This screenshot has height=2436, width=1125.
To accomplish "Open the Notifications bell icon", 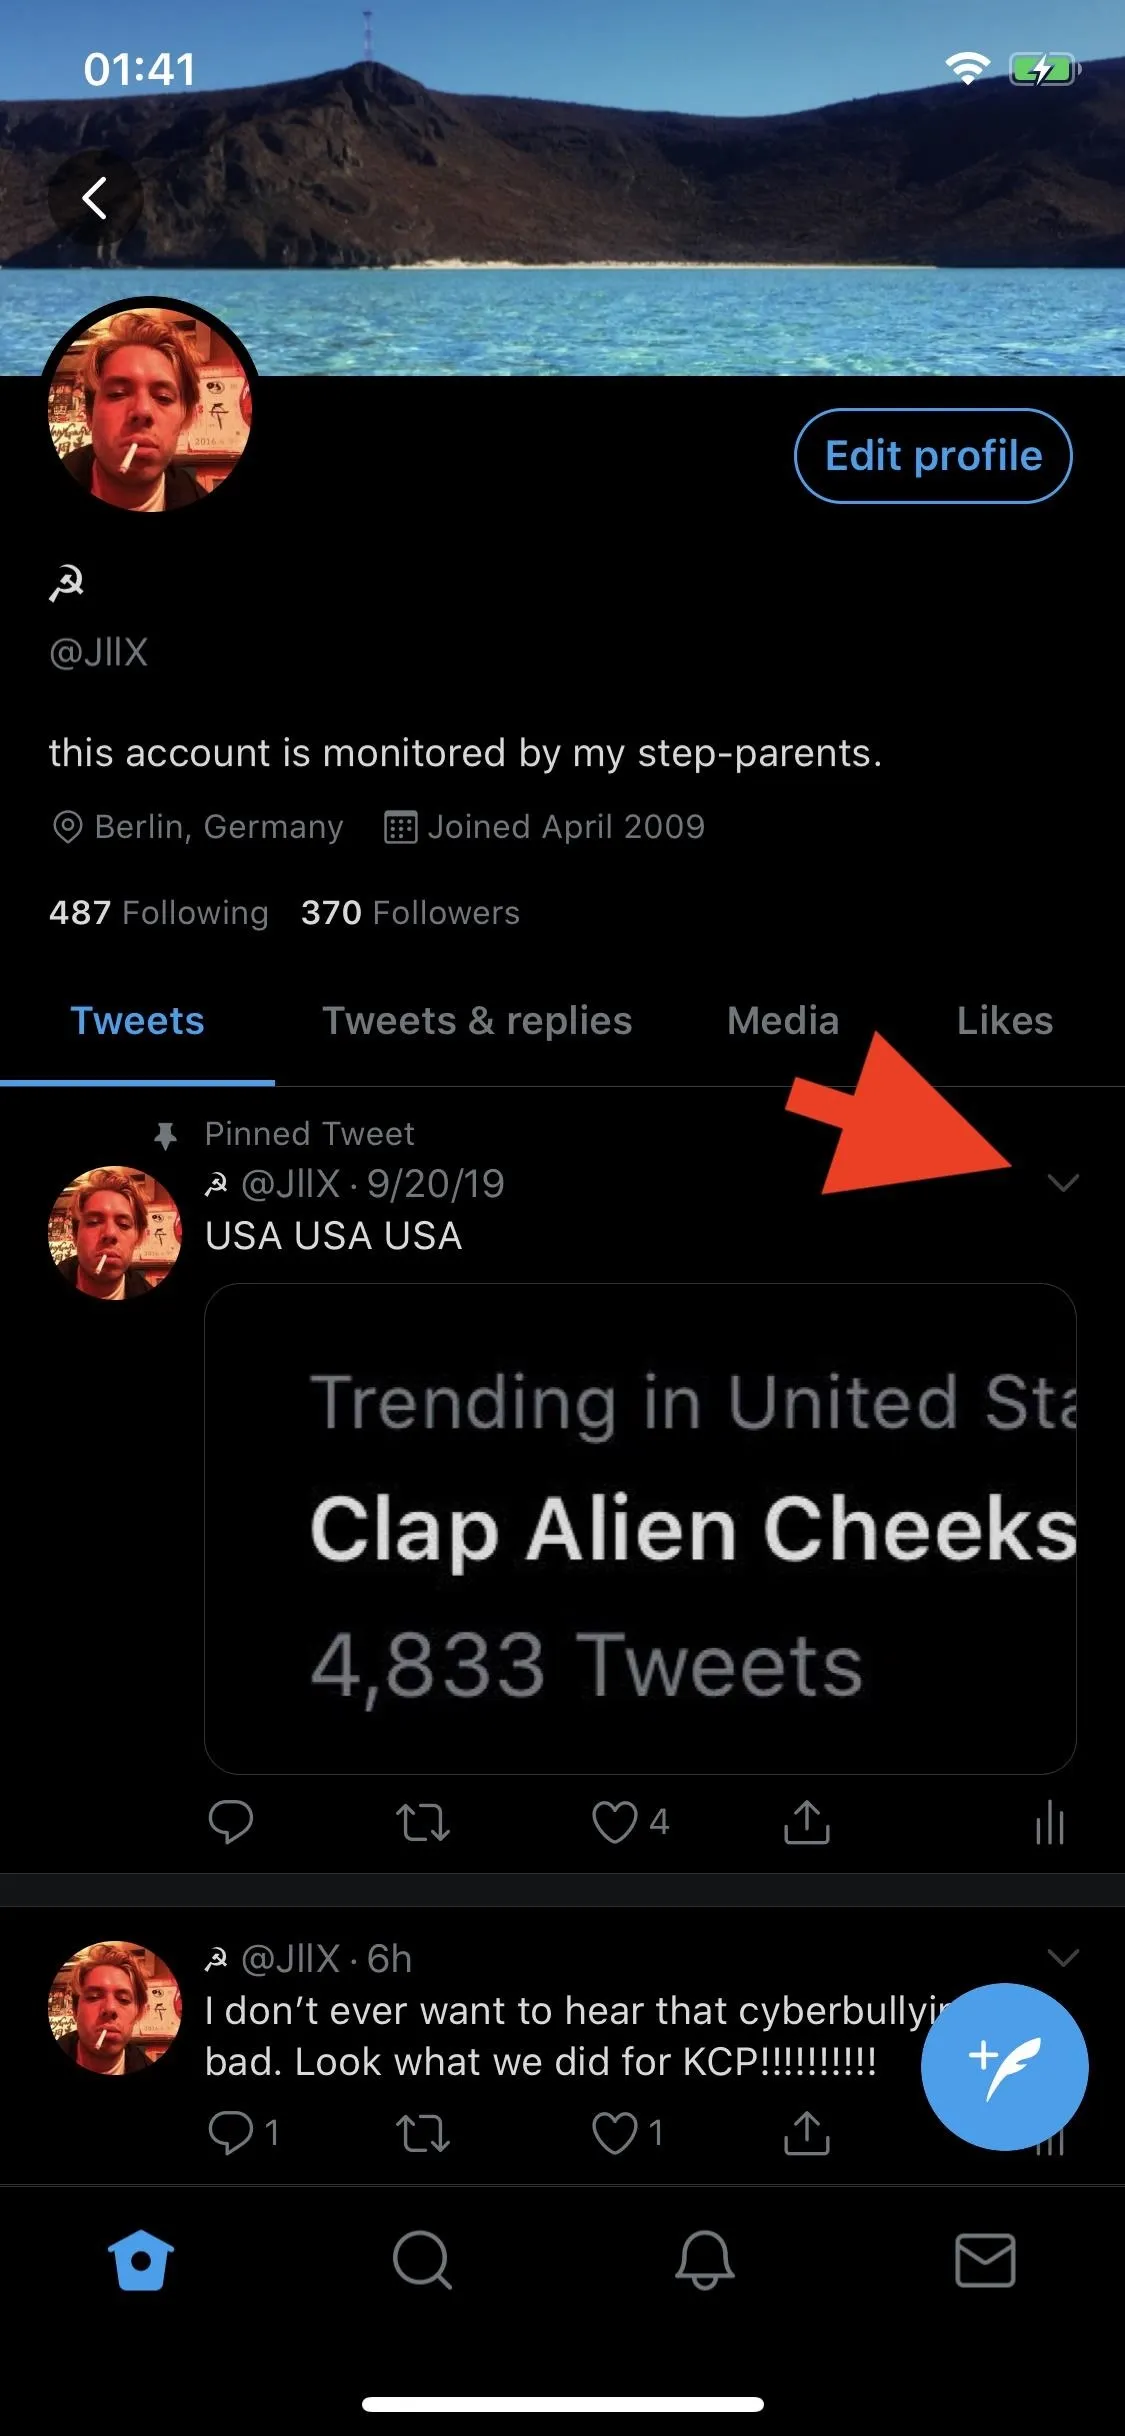I will click(x=704, y=2260).
